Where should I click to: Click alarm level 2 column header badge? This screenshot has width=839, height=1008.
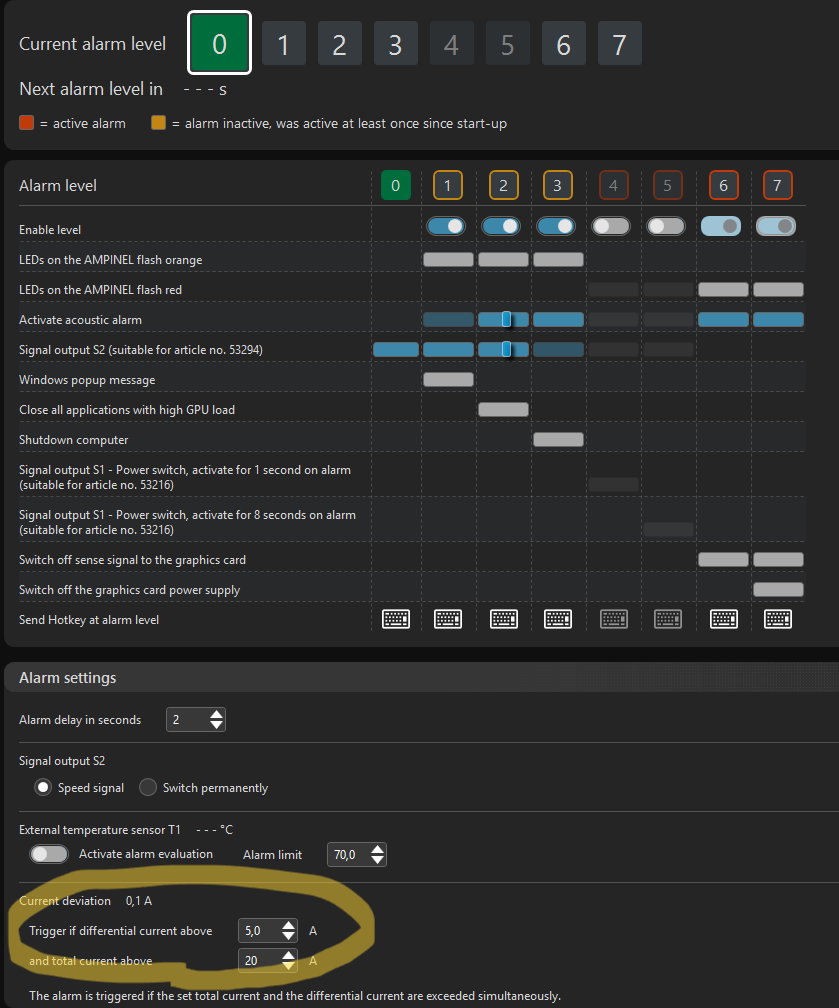click(503, 185)
